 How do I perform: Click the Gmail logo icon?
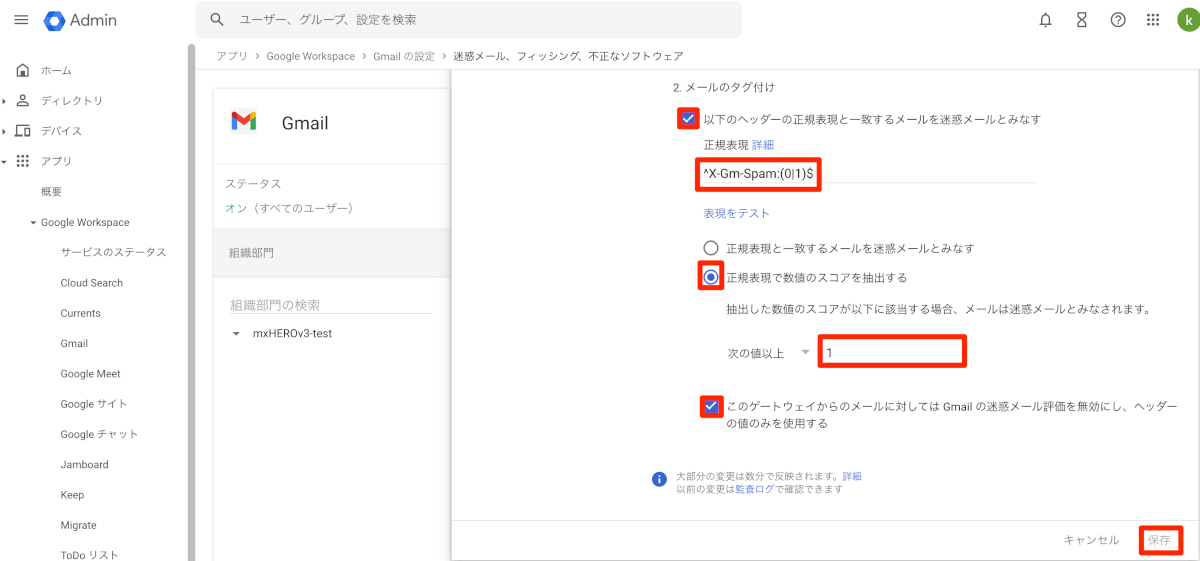(244, 122)
